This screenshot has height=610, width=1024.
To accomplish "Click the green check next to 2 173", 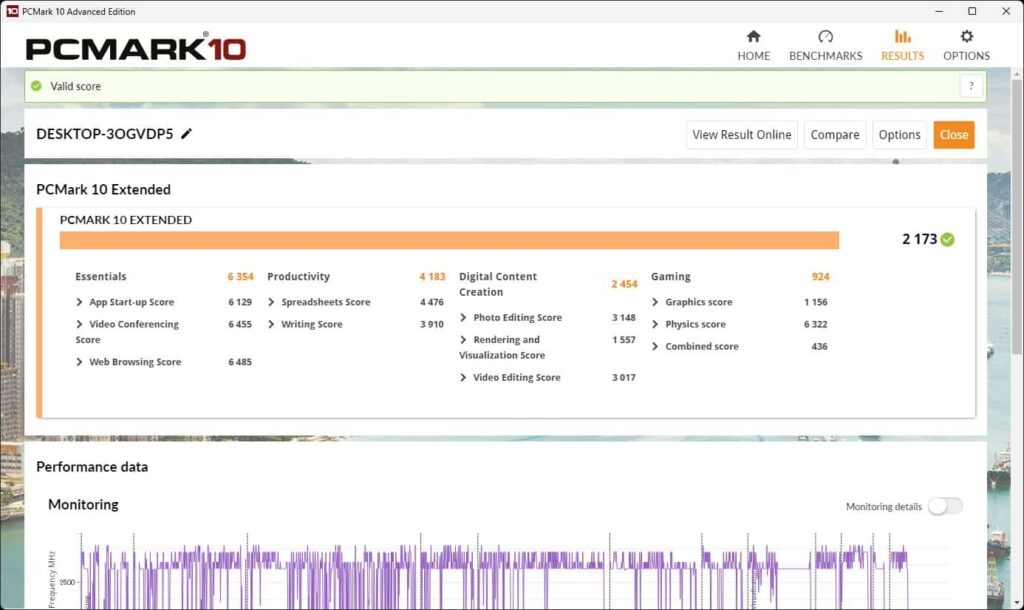I will pos(948,240).
